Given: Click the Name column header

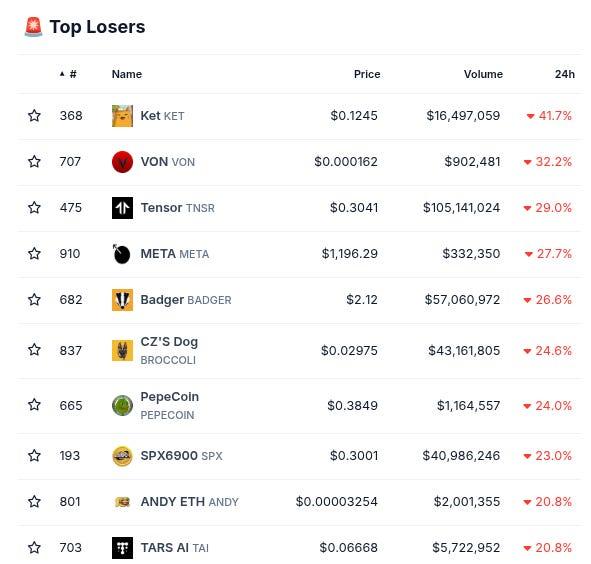Looking at the screenshot, I should [x=127, y=74].
